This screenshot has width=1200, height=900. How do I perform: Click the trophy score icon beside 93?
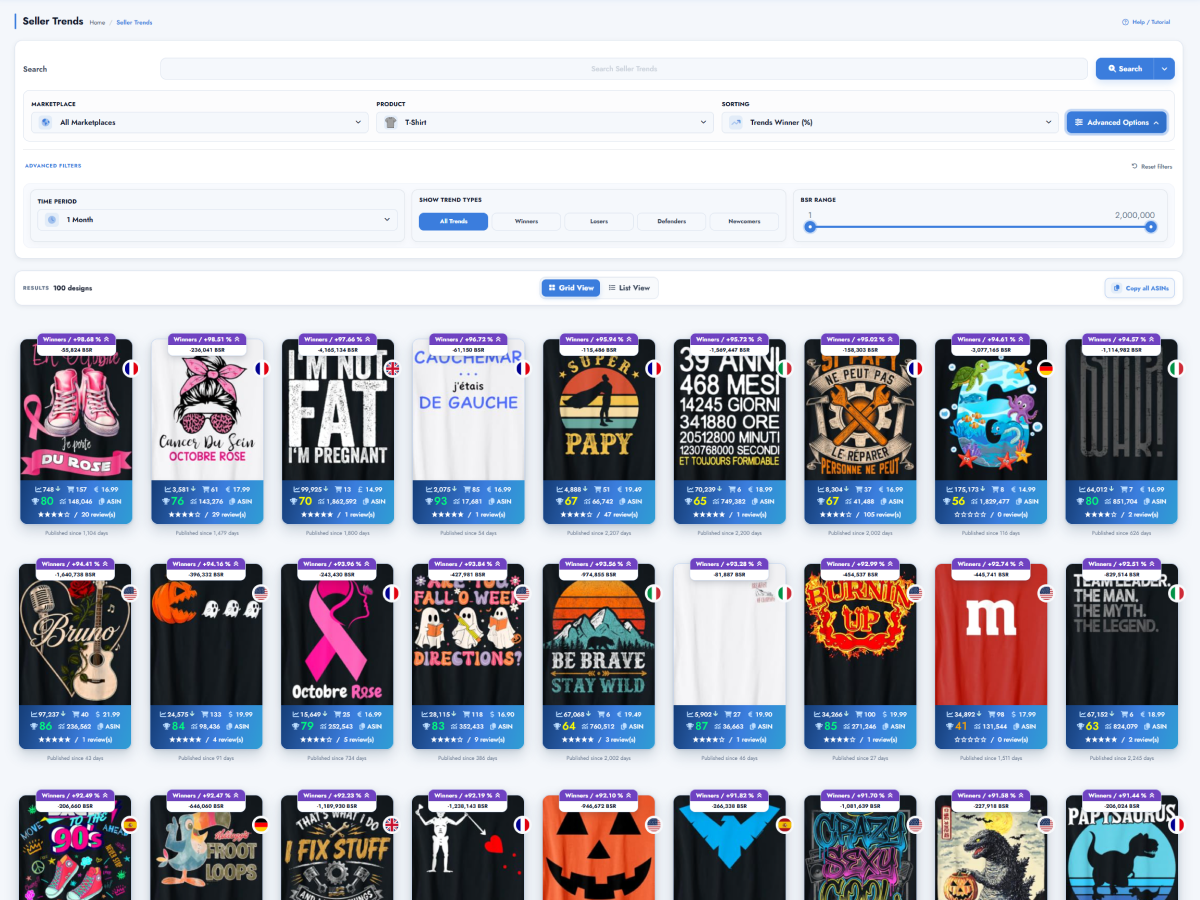[x=428, y=501]
